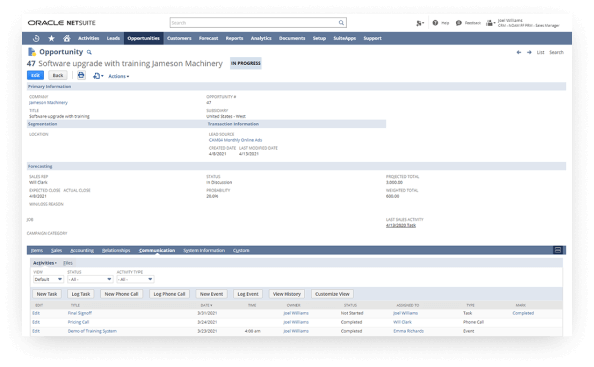594x367 pixels.
Task: Expand the Actions dropdown
Action: click(x=119, y=76)
